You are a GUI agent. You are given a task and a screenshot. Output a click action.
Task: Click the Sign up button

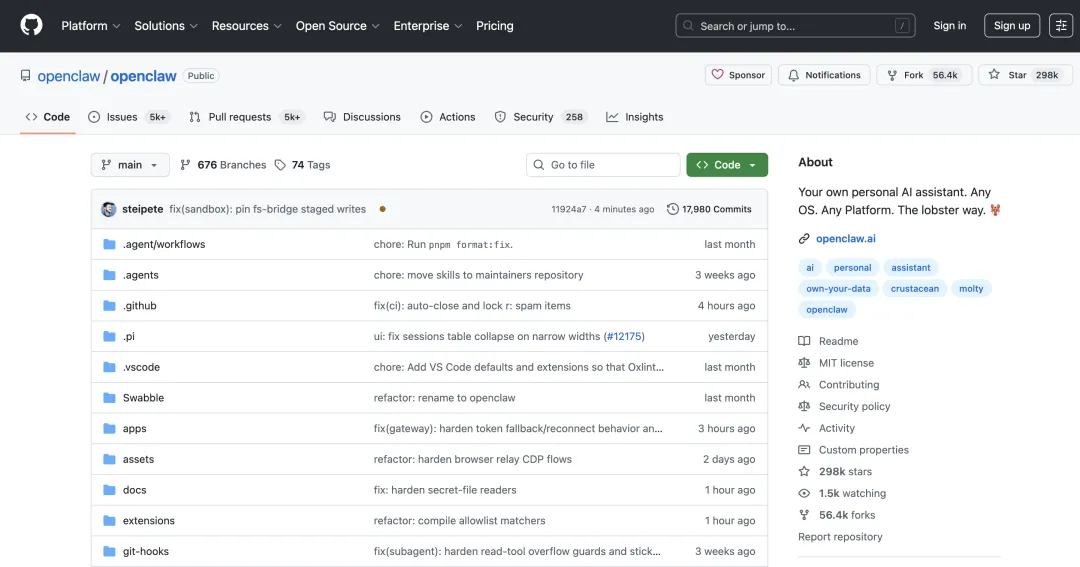click(1012, 26)
